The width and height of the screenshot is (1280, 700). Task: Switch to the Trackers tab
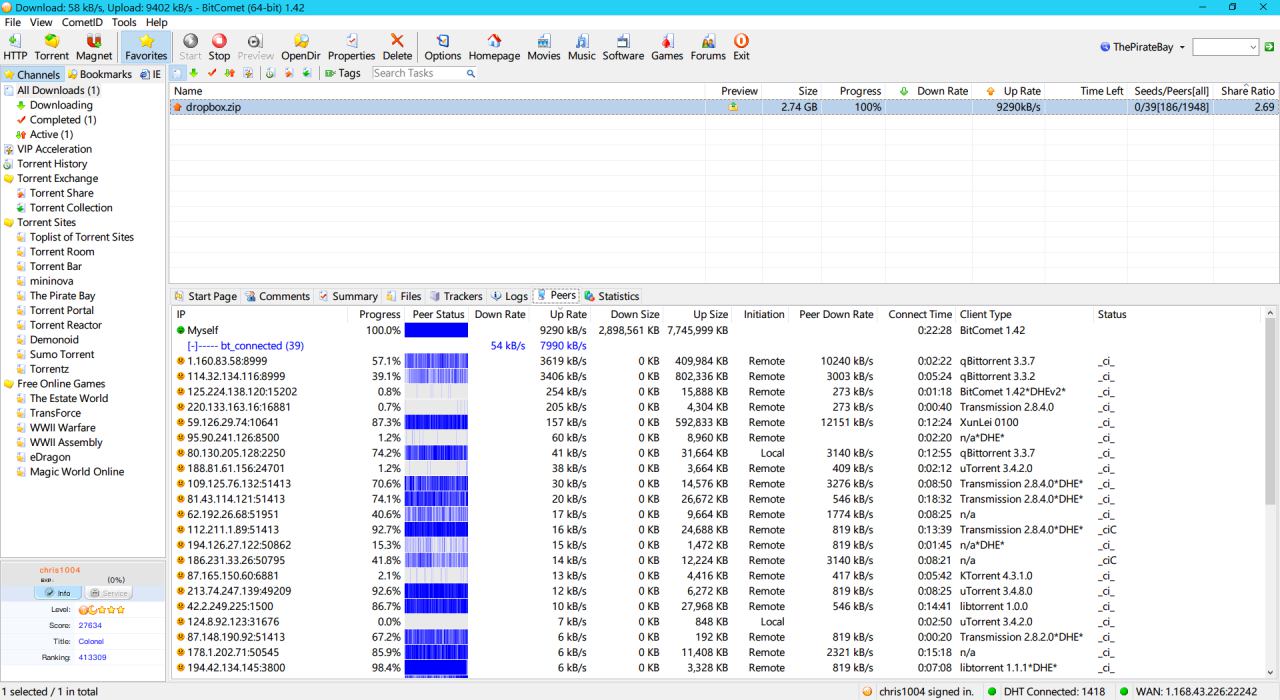[x=456, y=296]
